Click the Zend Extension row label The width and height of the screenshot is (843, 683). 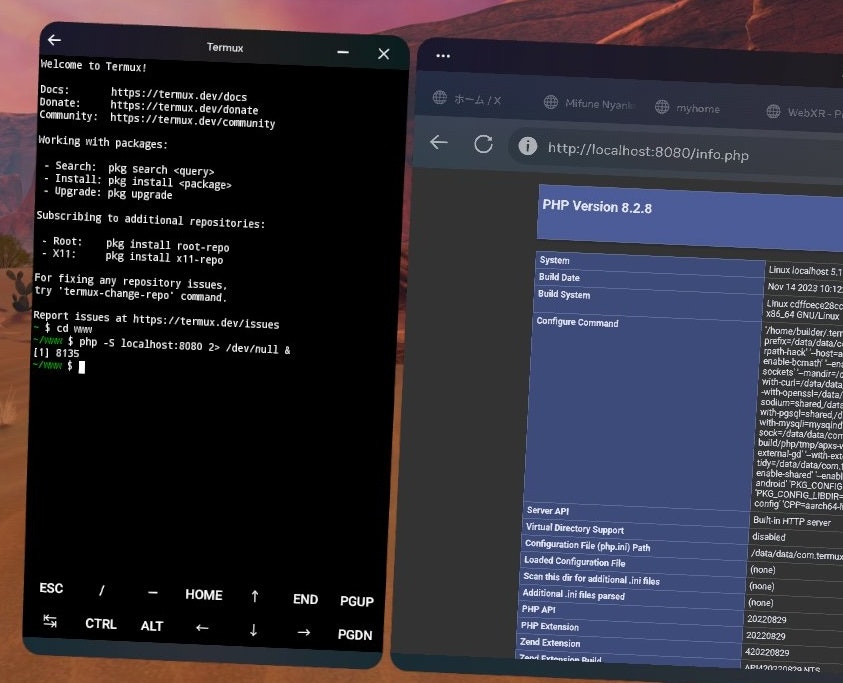click(549, 643)
